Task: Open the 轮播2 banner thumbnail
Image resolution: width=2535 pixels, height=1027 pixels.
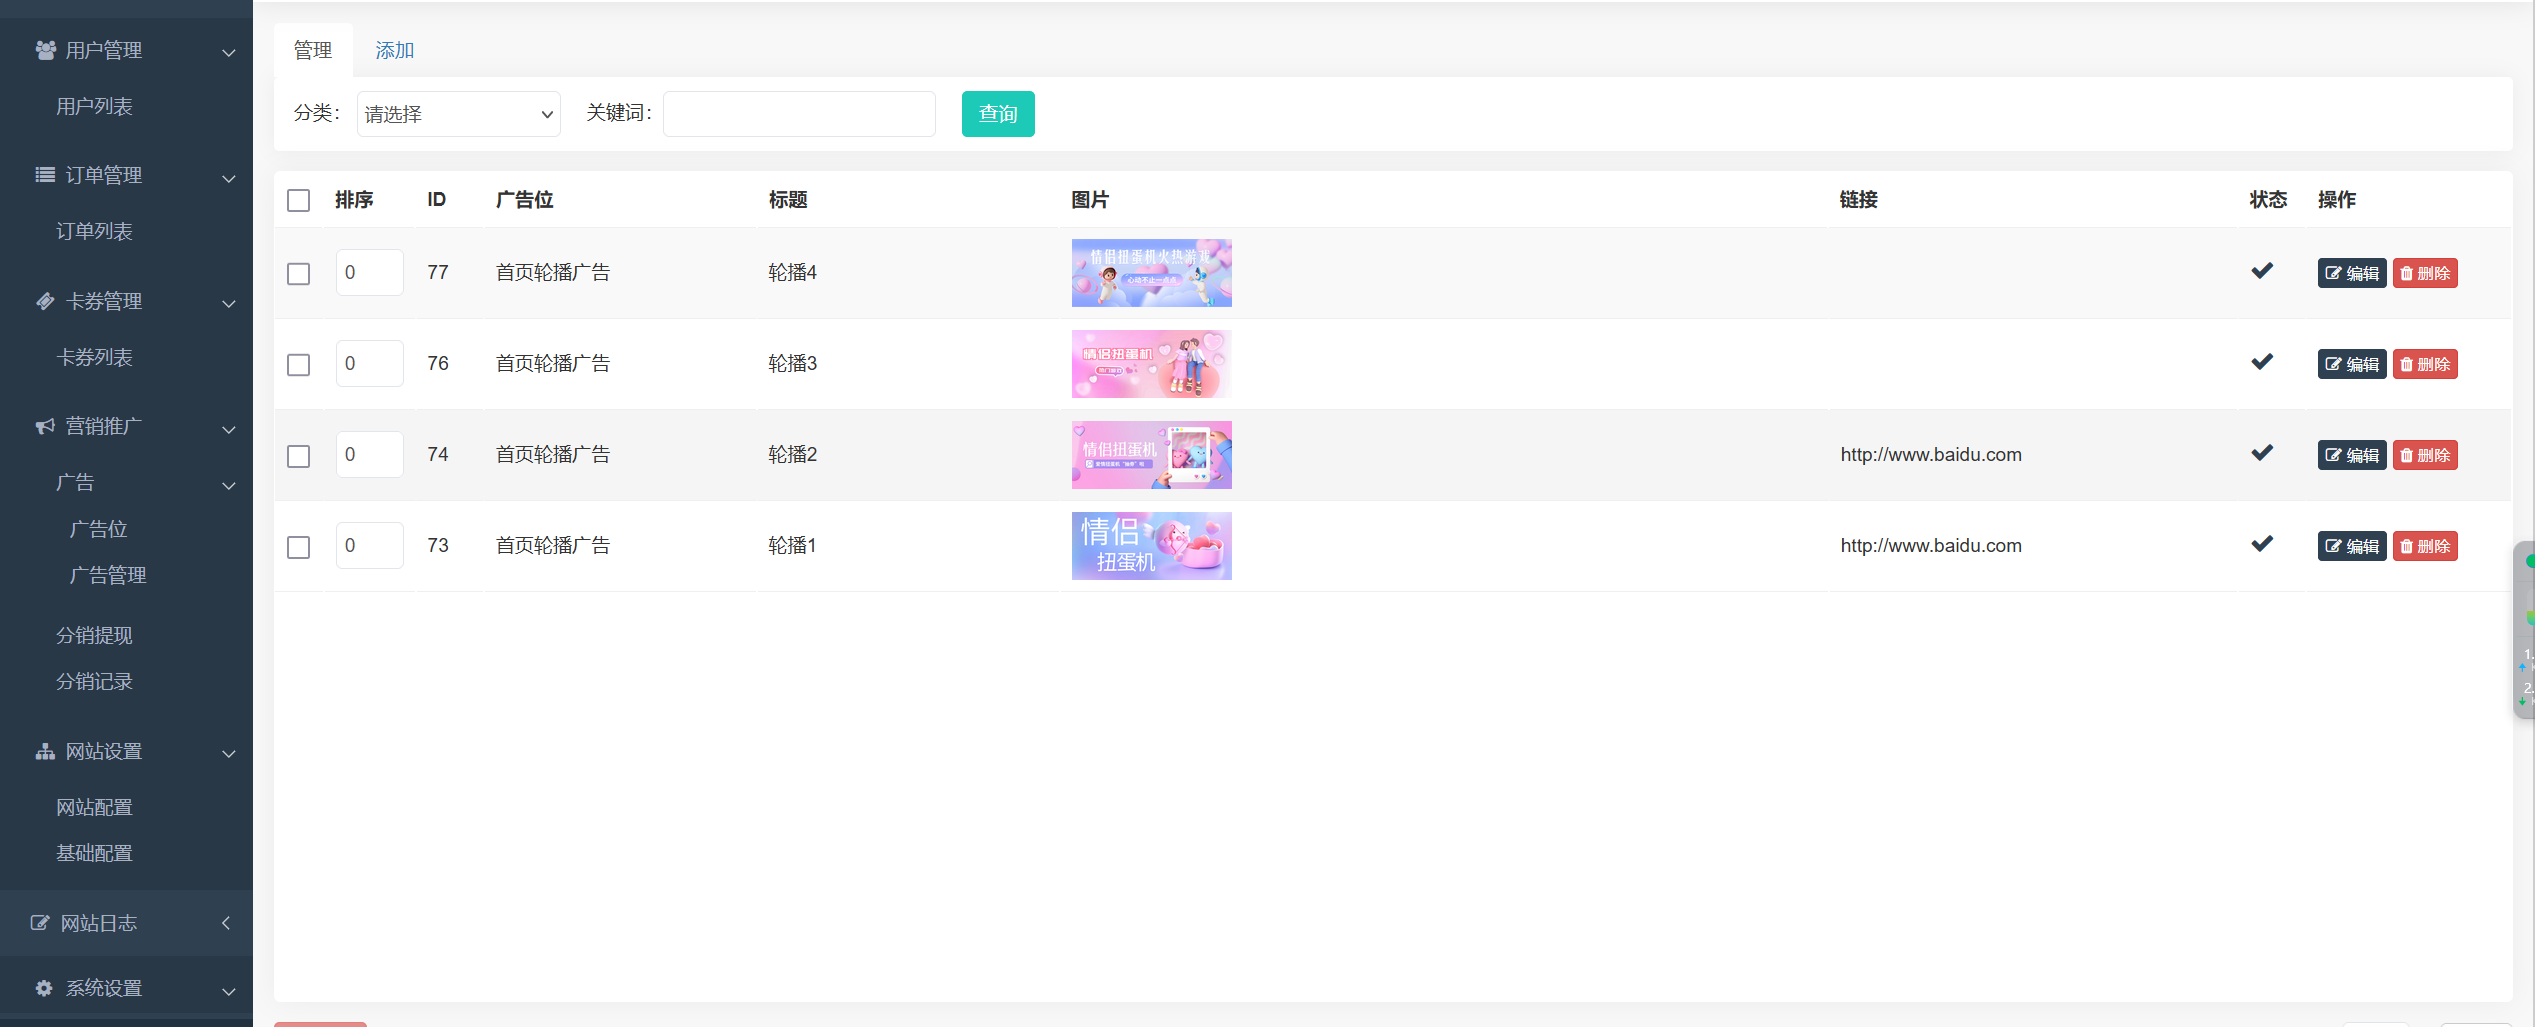Action: tap(1151, 455)
